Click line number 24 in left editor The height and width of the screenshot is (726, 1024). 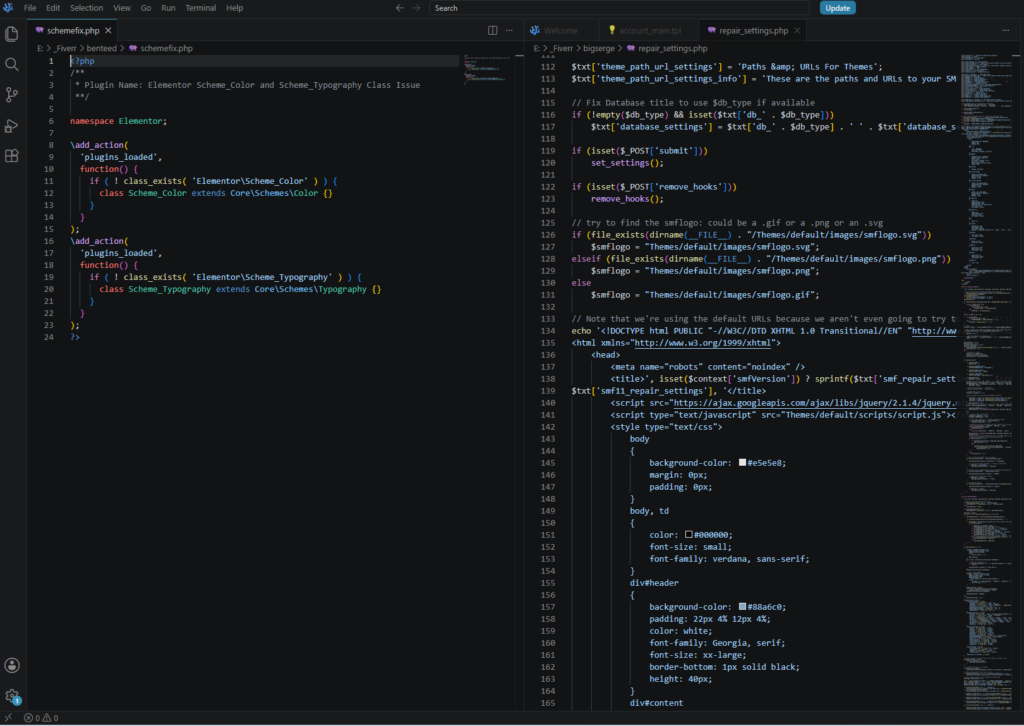(x=49, y=337)
